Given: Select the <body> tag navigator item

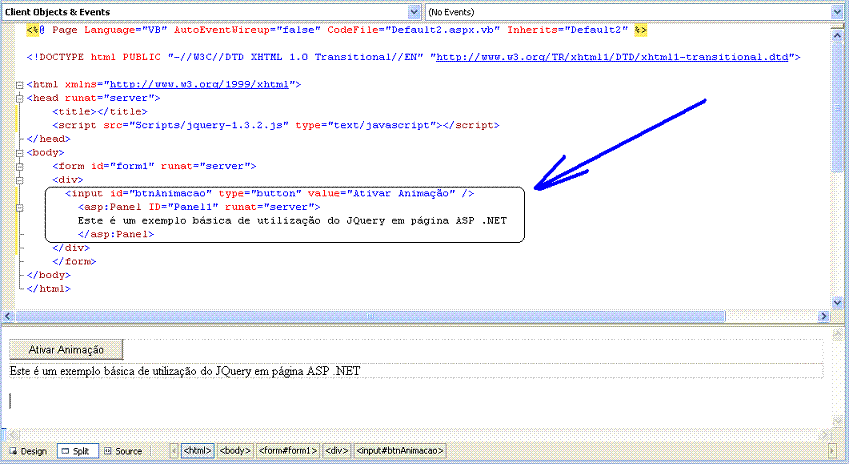Looking at the screenshot, I should tap(234, 450).
